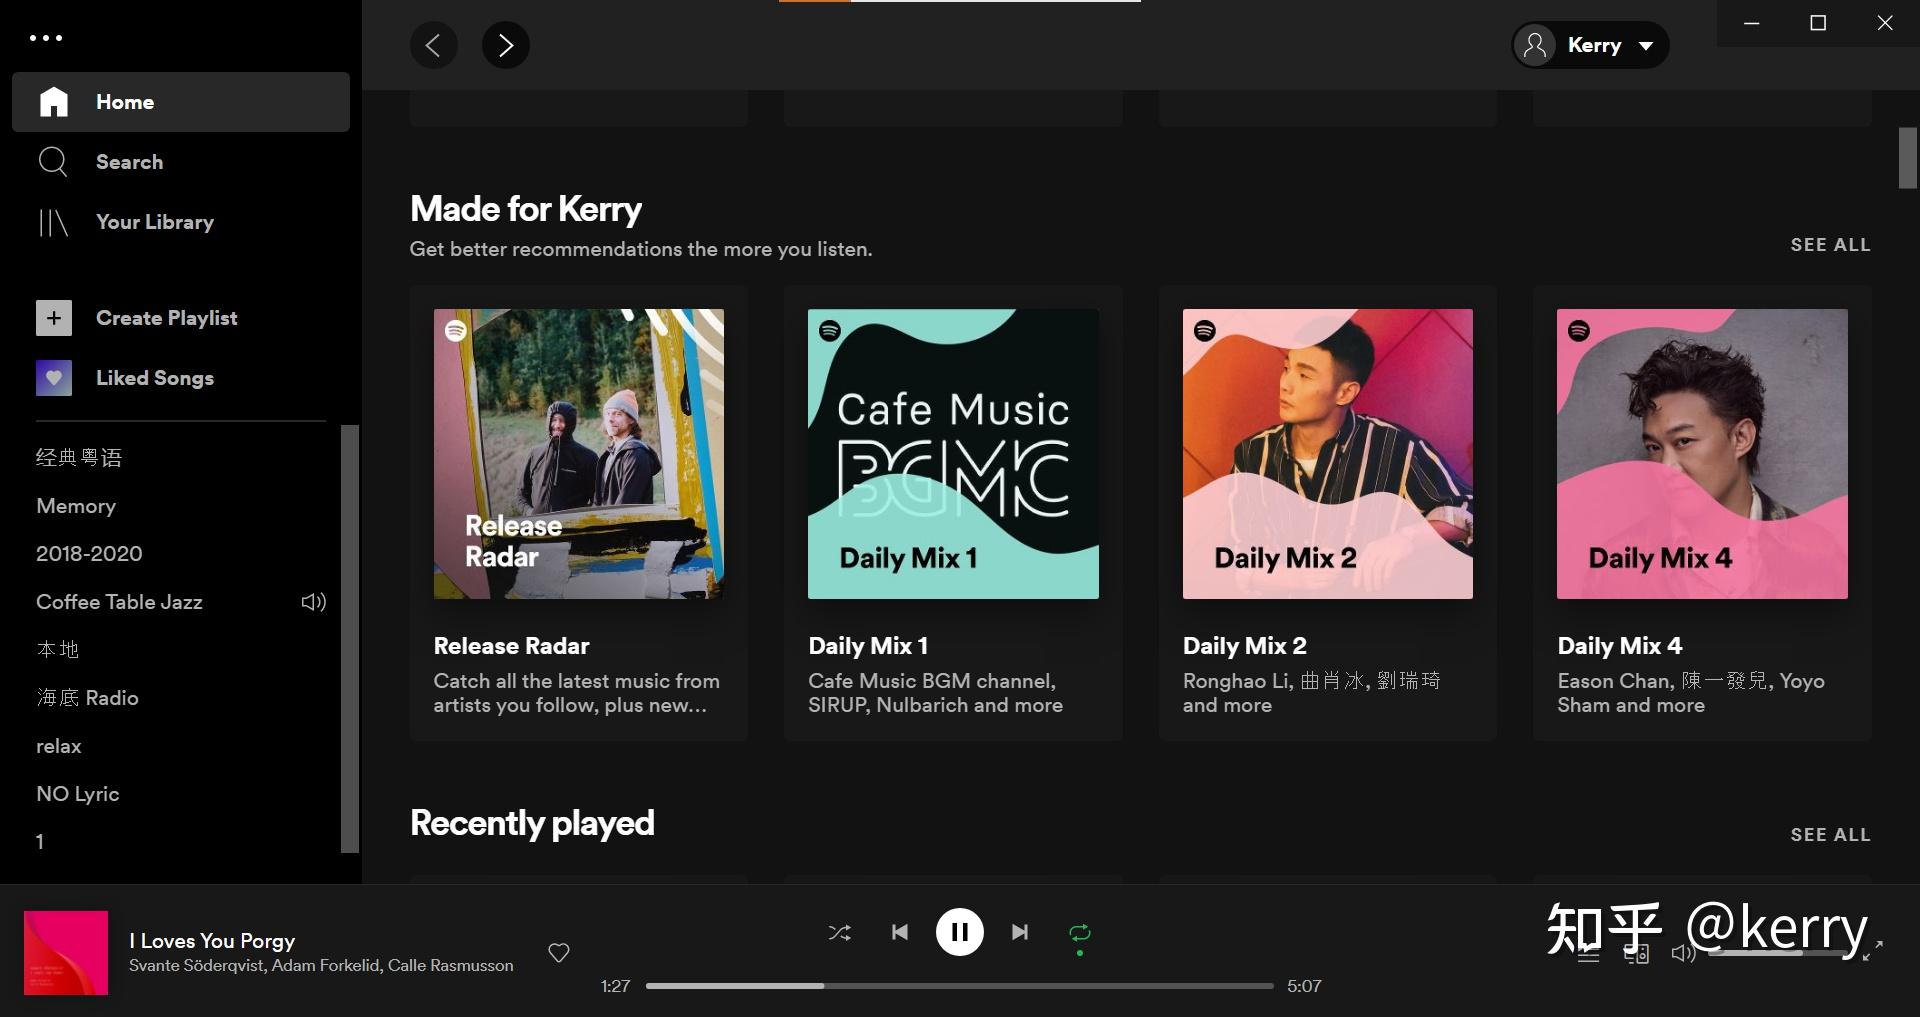Open Your Library

click(155, 222)
